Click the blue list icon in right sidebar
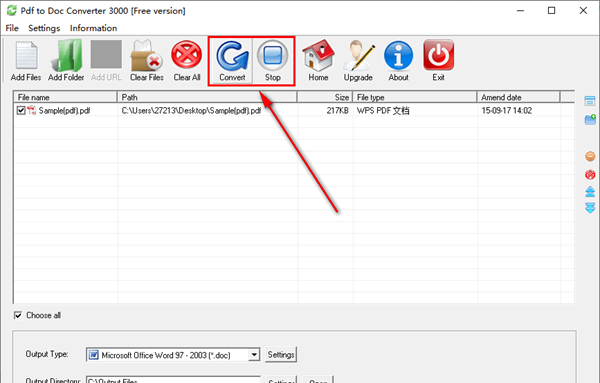 (590, 101)
